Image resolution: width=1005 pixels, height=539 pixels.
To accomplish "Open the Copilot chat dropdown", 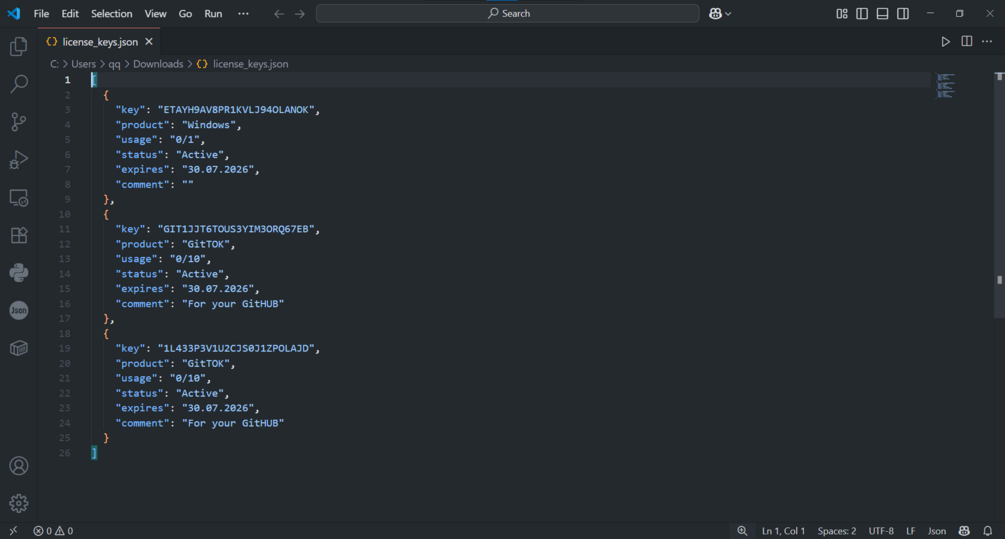I will (x=720, y=13).
